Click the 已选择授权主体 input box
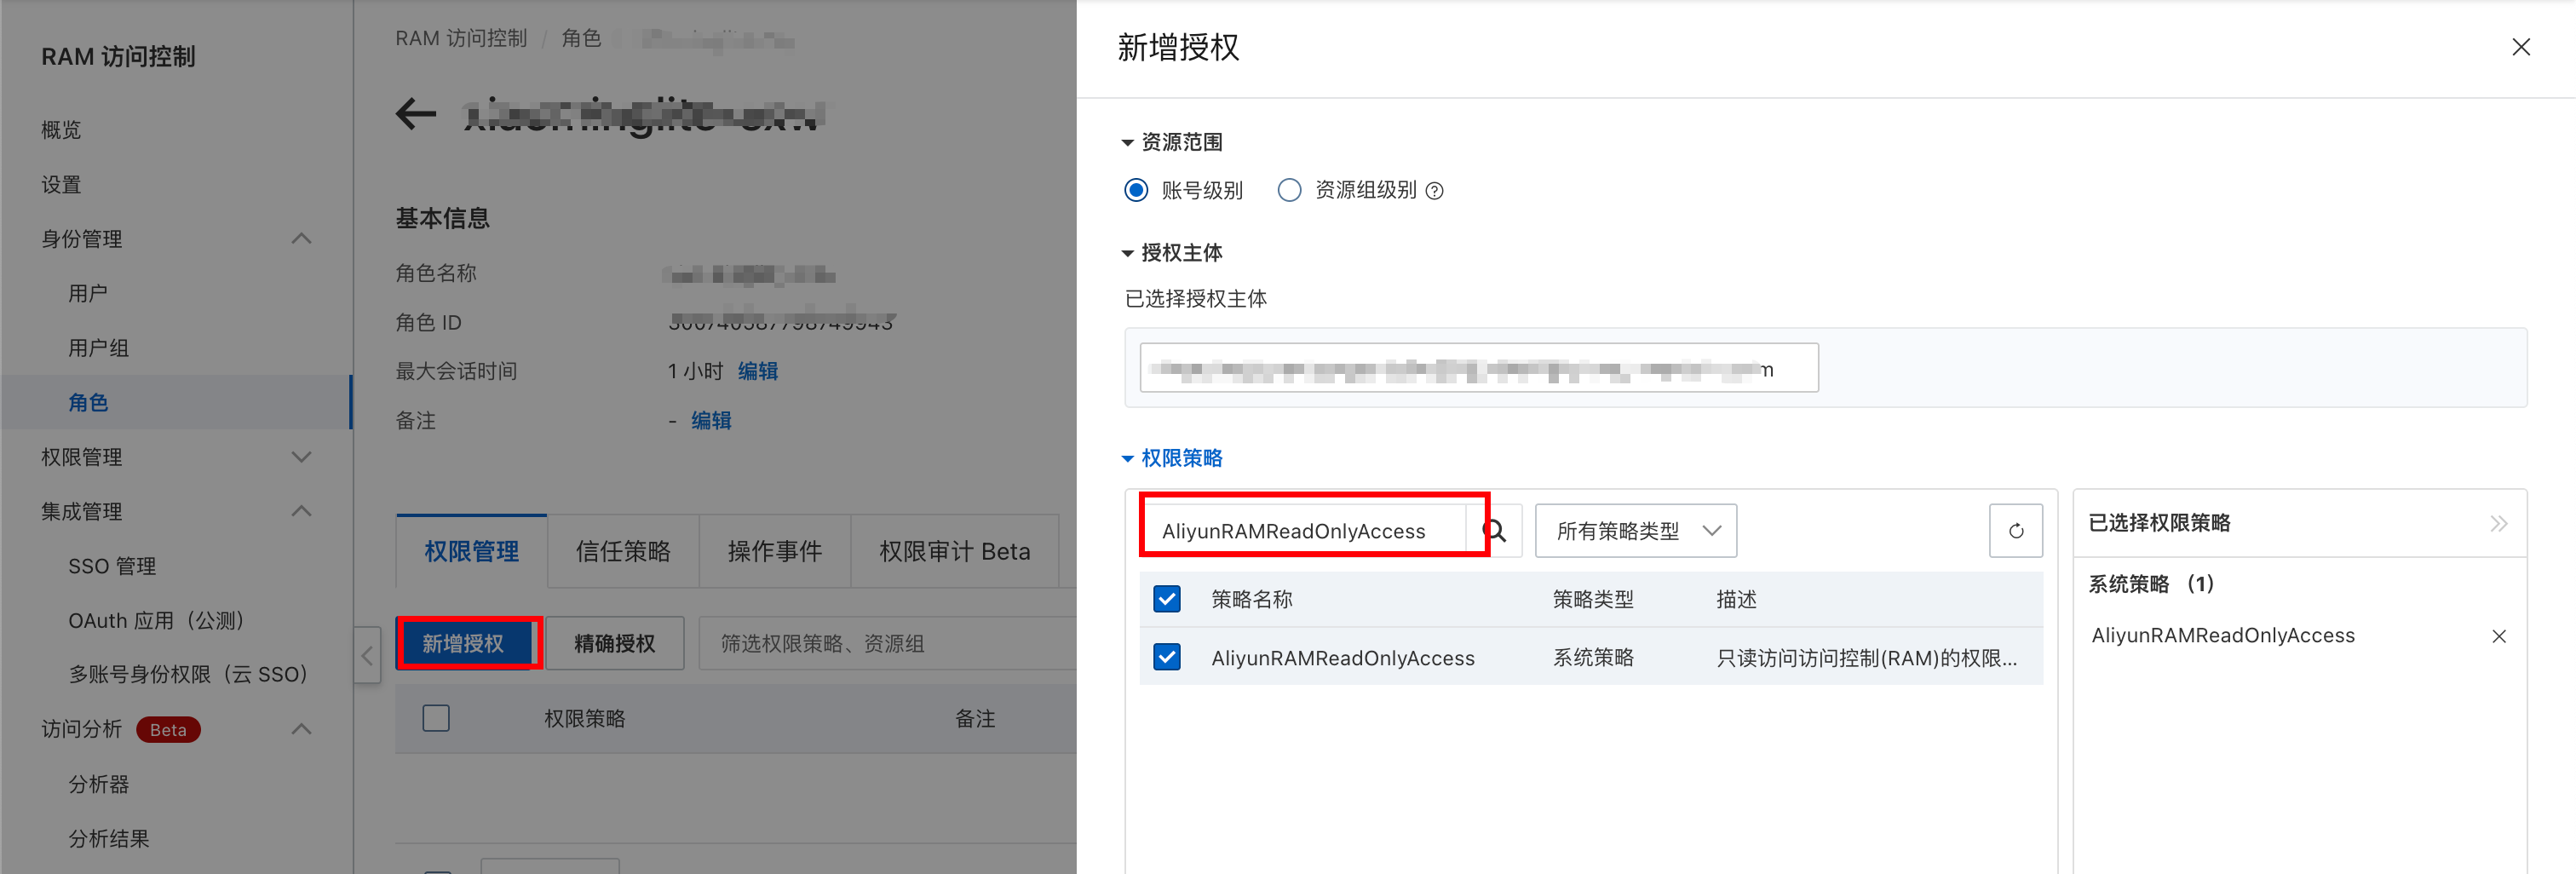This screenshot has height=874, width=2576. (1478, 368)
